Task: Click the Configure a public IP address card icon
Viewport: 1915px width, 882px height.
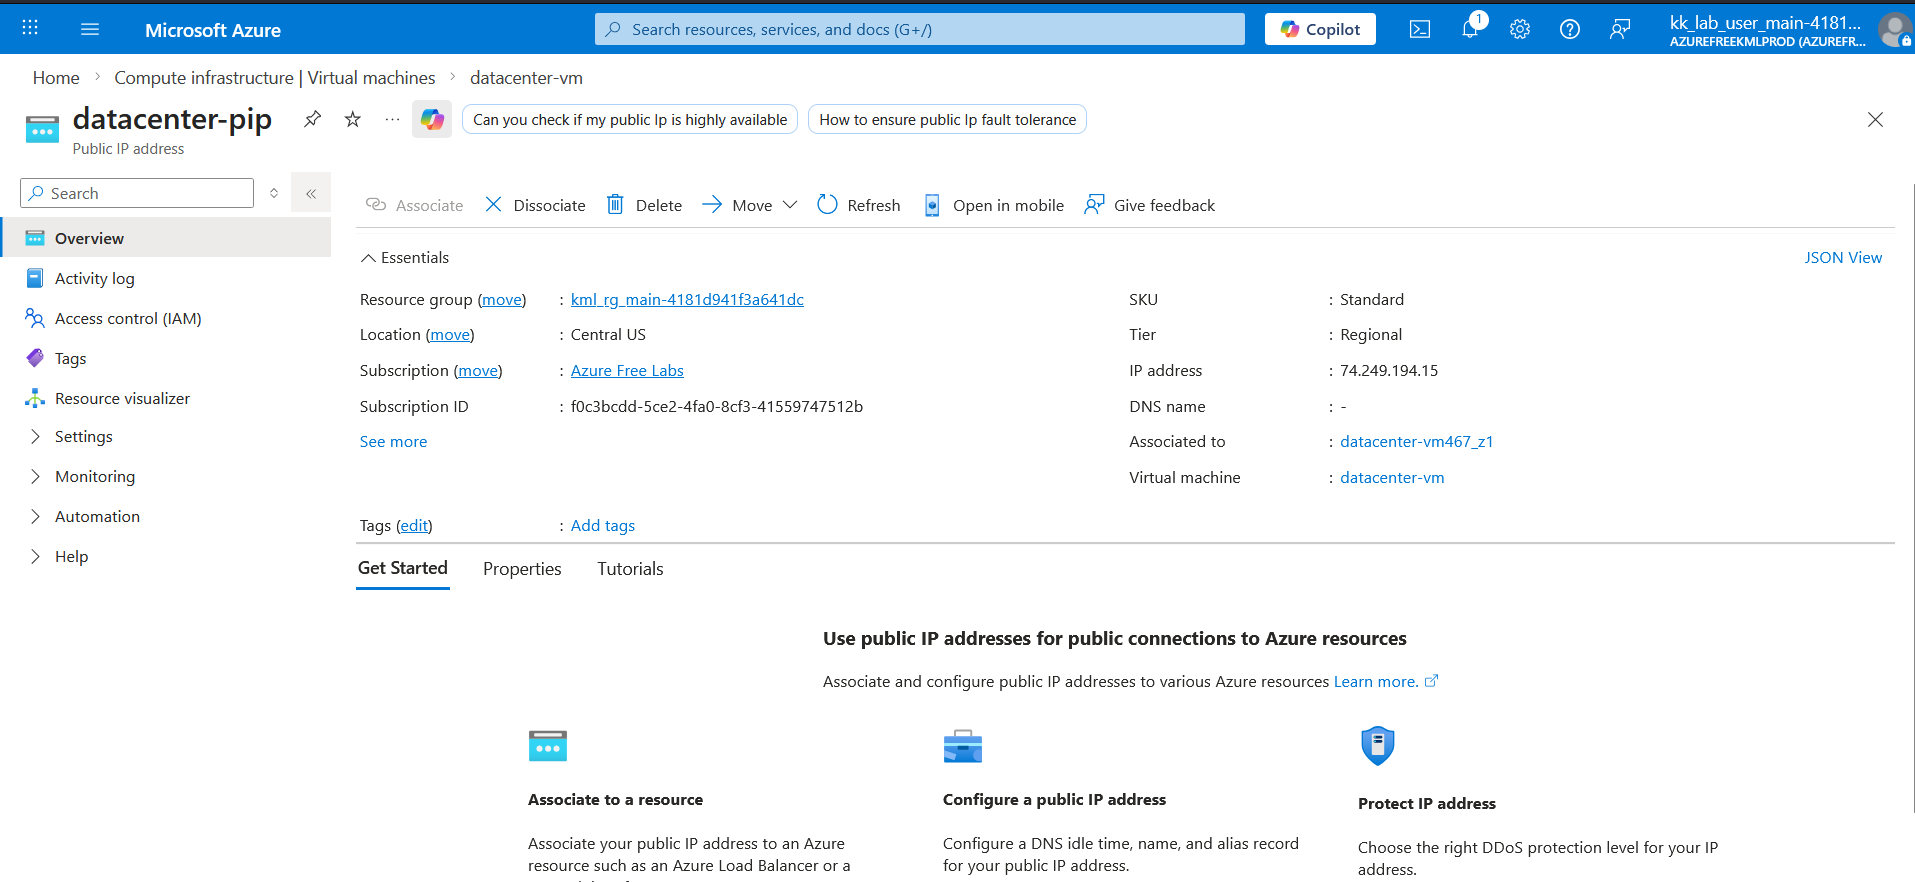Action: (x=963, y=746)
